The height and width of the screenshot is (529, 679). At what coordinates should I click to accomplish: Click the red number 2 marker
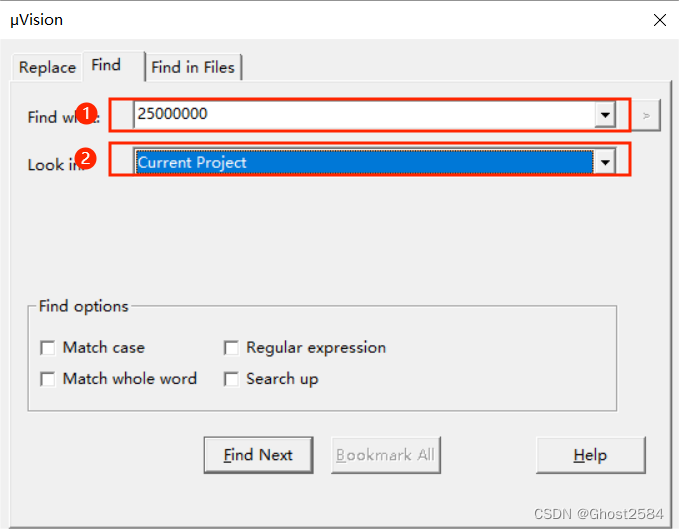tap(88, 158)
